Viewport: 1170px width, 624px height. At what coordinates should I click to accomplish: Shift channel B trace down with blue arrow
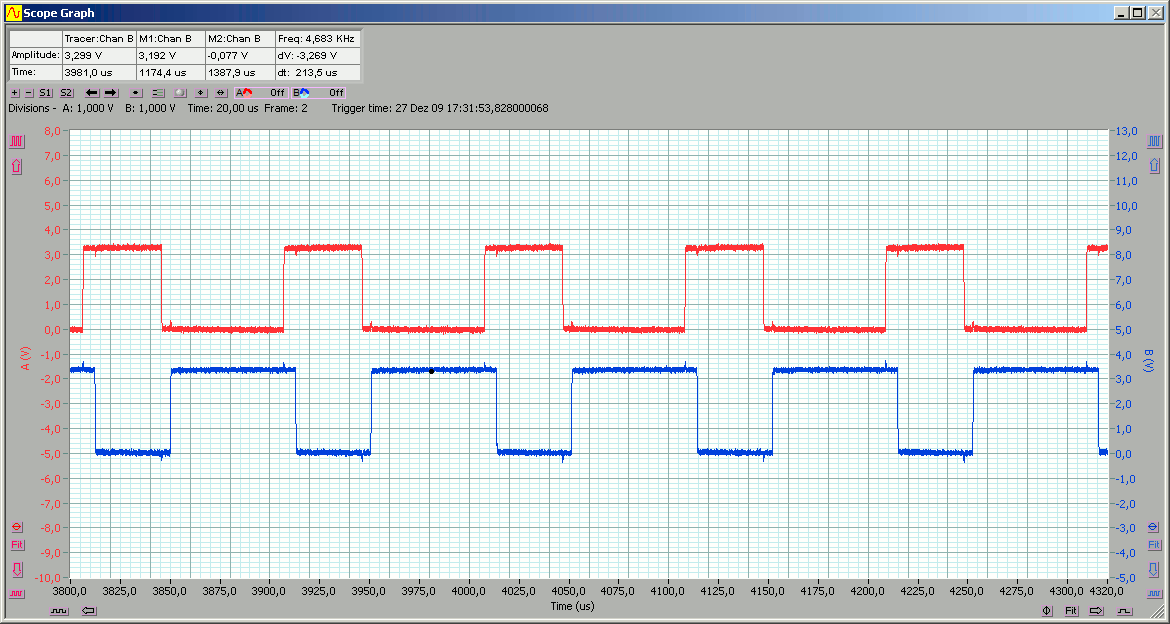pyautogui.click(x=1154, y=570)
